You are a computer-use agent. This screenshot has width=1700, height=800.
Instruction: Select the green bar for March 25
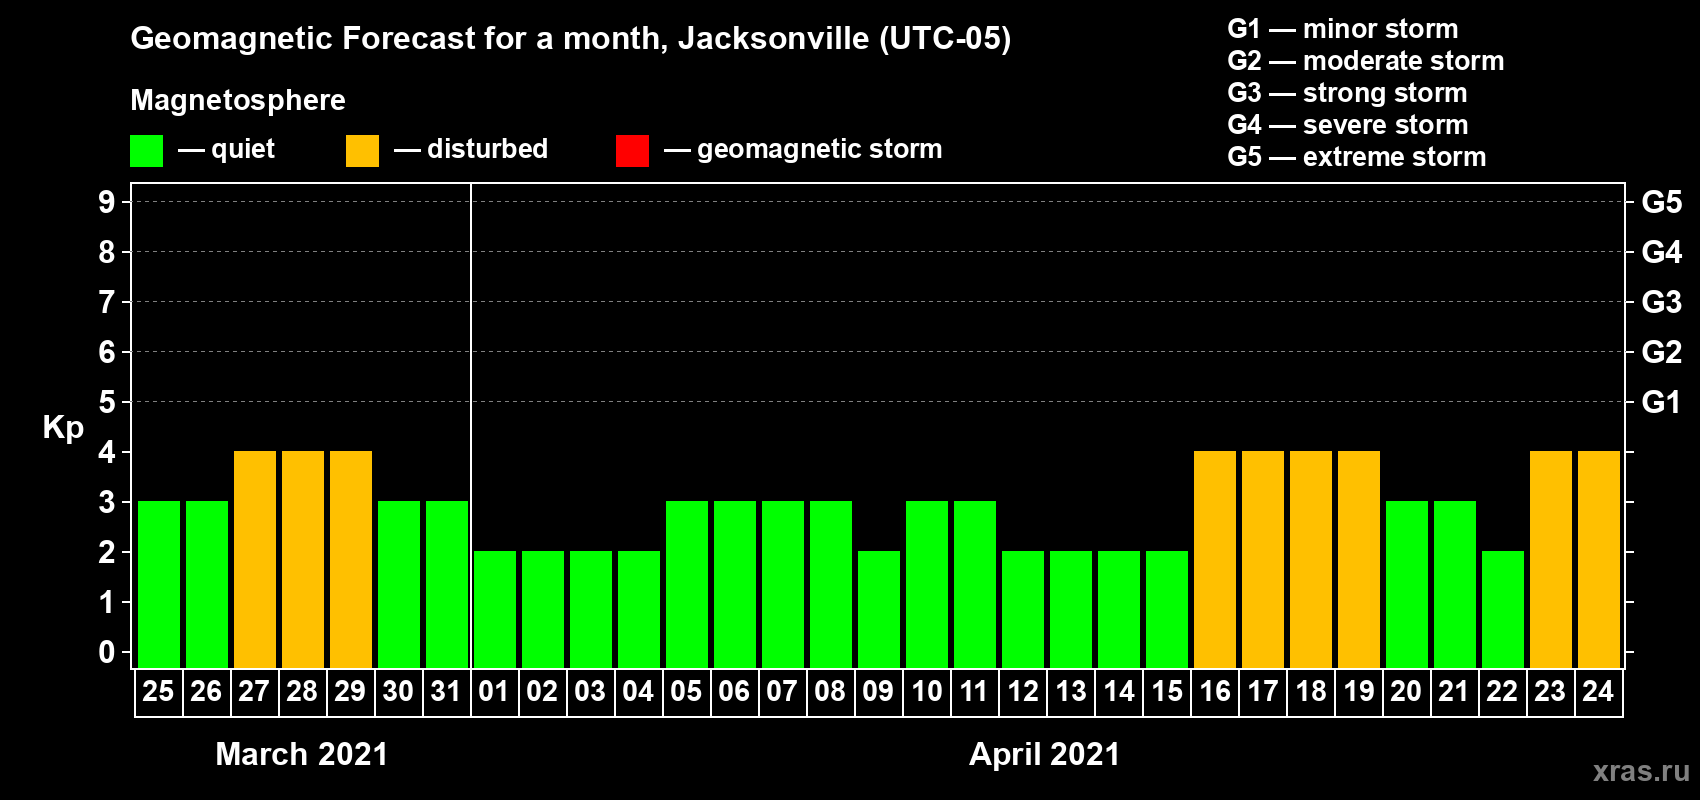pyautogui.click(x=159, y=584)
